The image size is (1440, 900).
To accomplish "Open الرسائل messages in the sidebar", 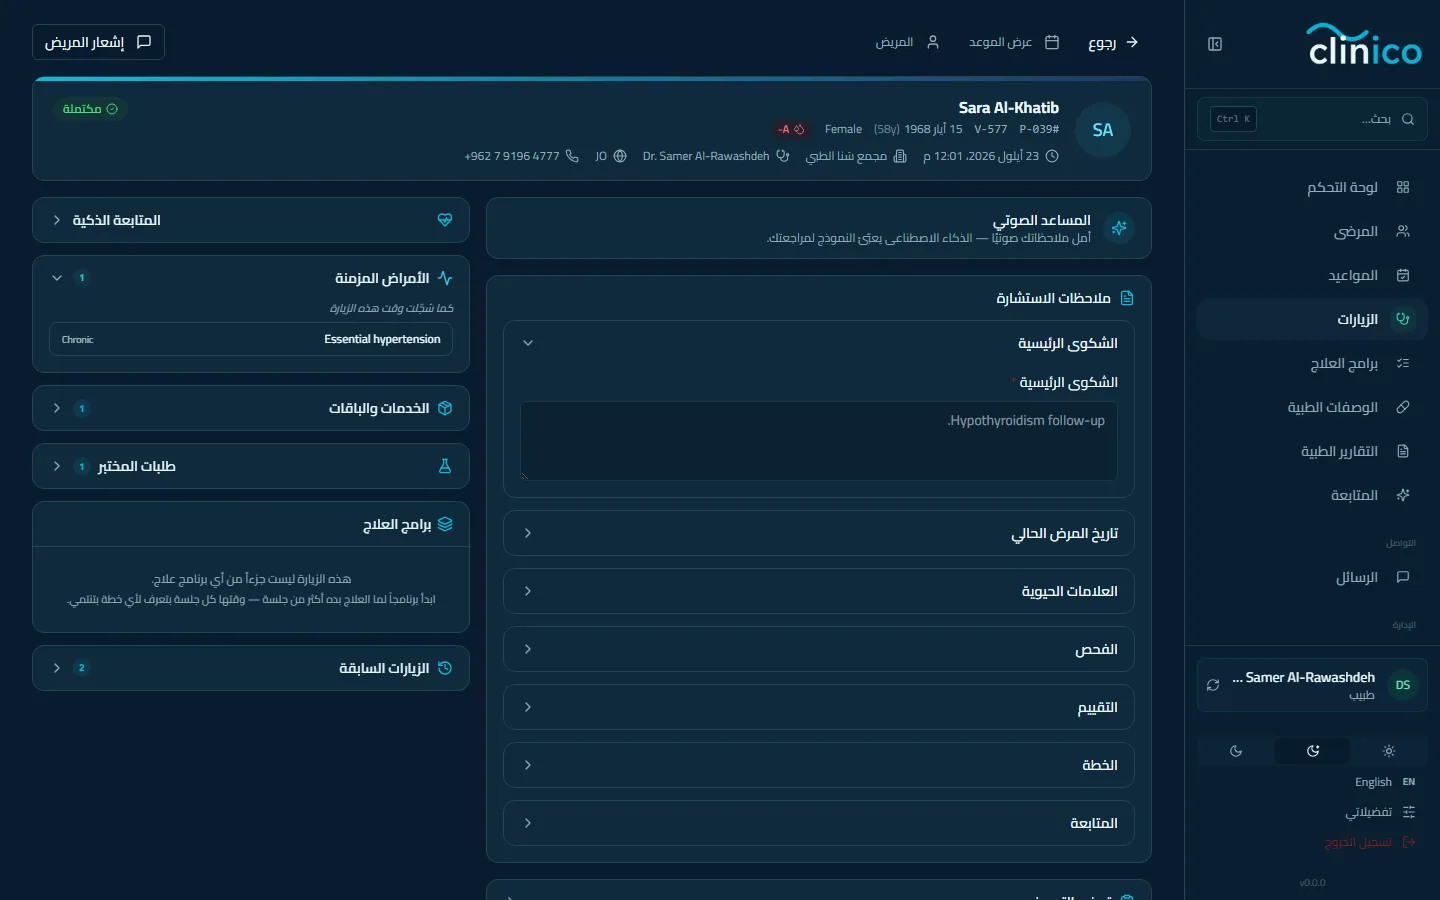I will [1312, 577].
